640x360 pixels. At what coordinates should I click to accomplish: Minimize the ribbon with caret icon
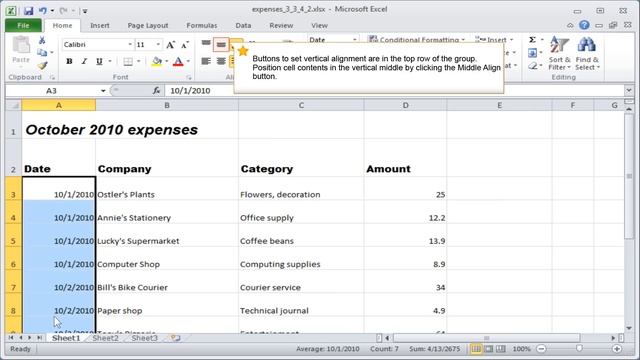[570, 25]
